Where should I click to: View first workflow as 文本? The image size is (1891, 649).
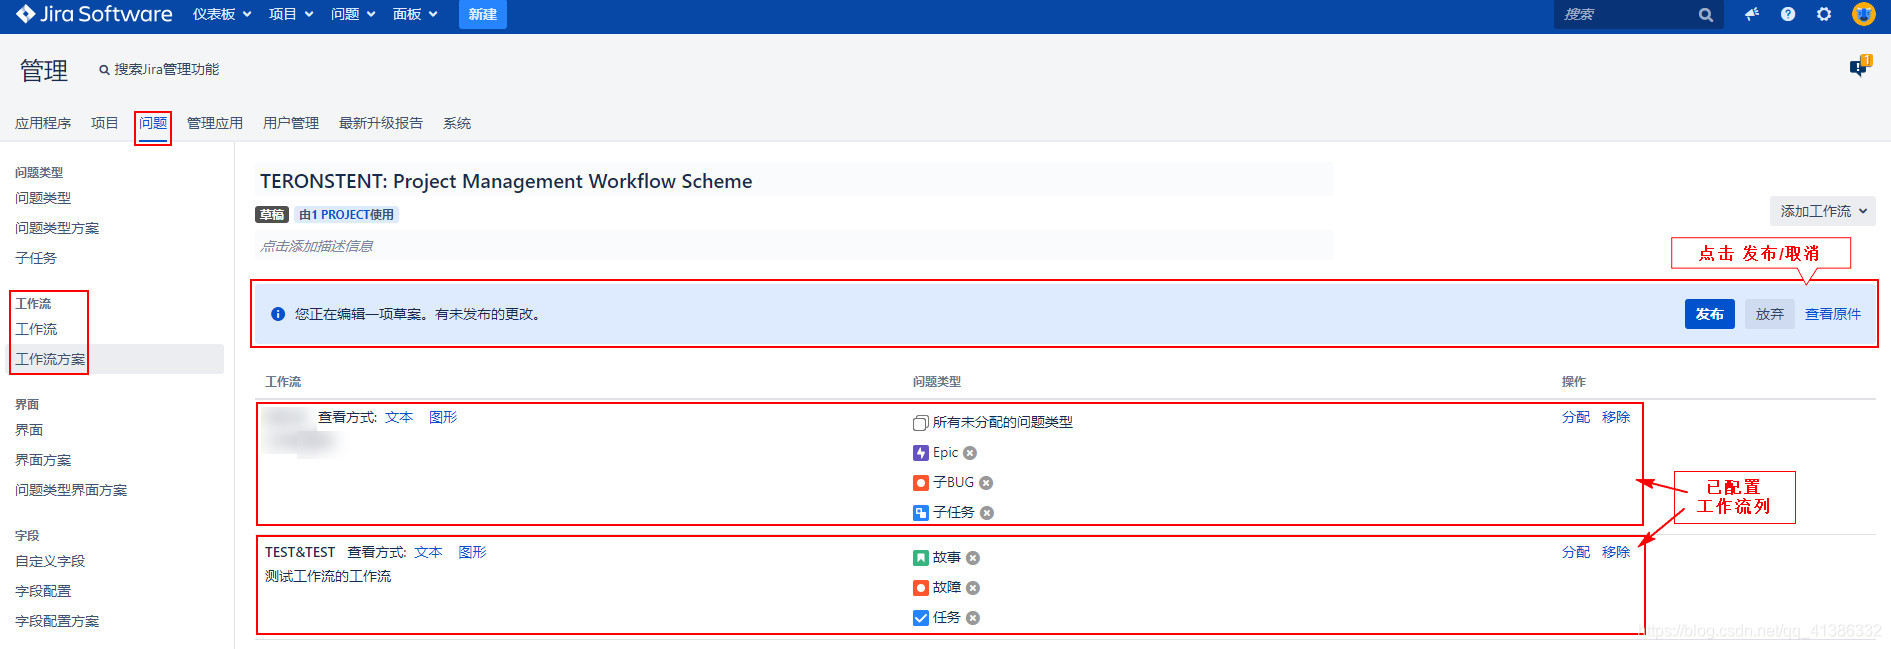[x=399, y=417]
